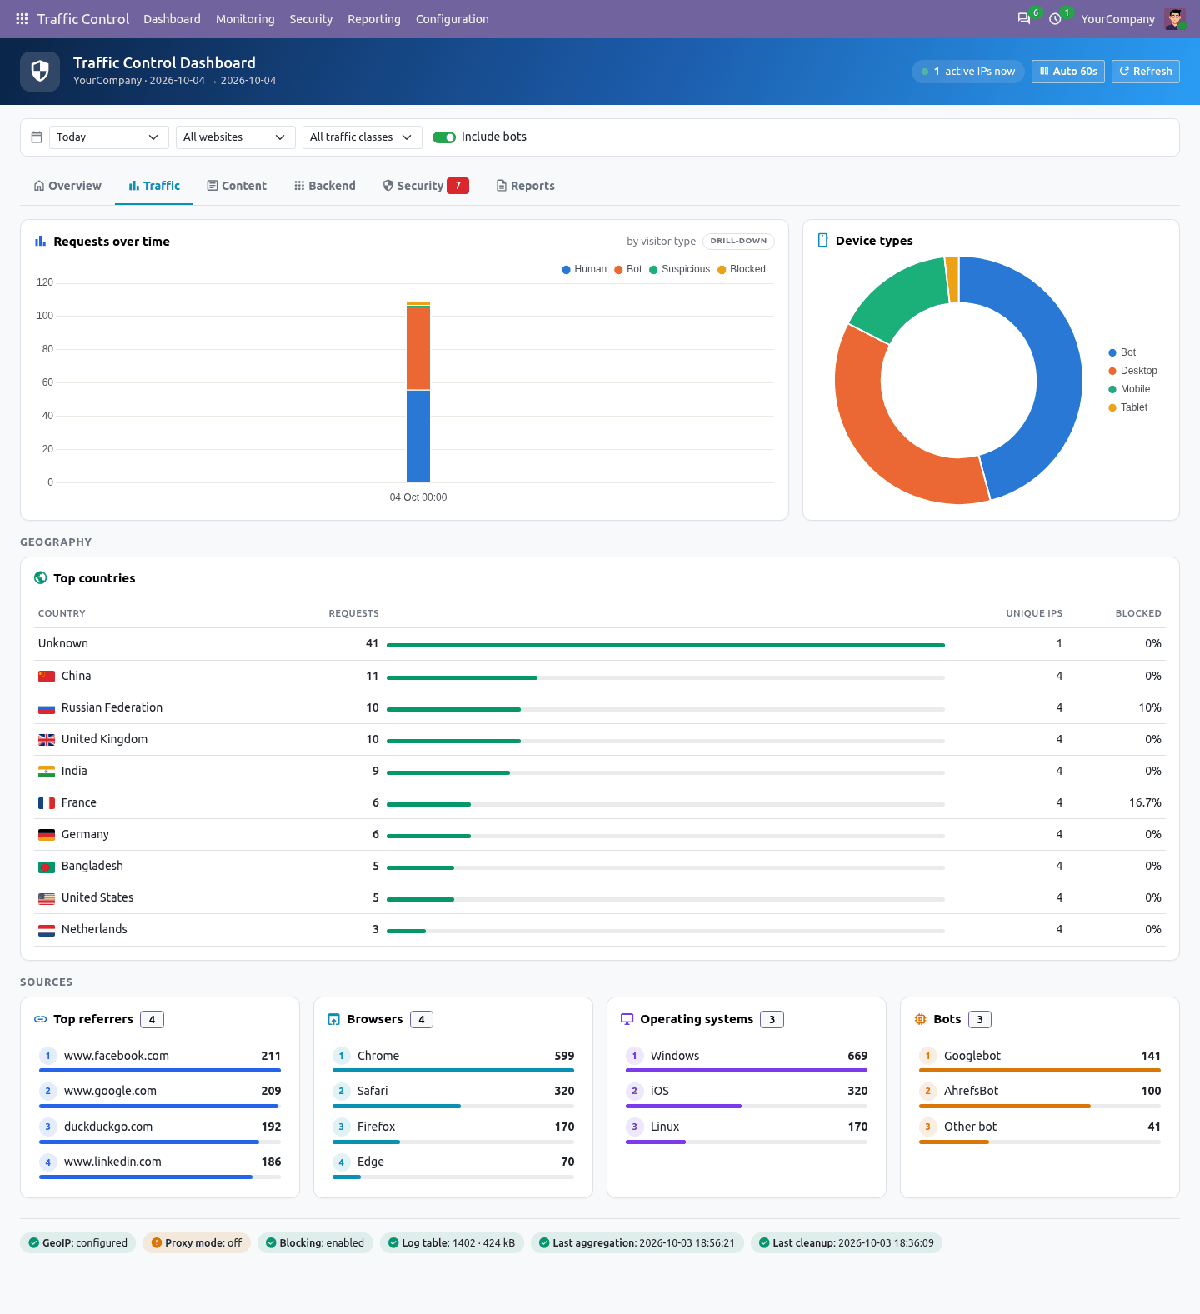Toggle Desktop slice in device legend
1200x1314 pixels.
1133,371
